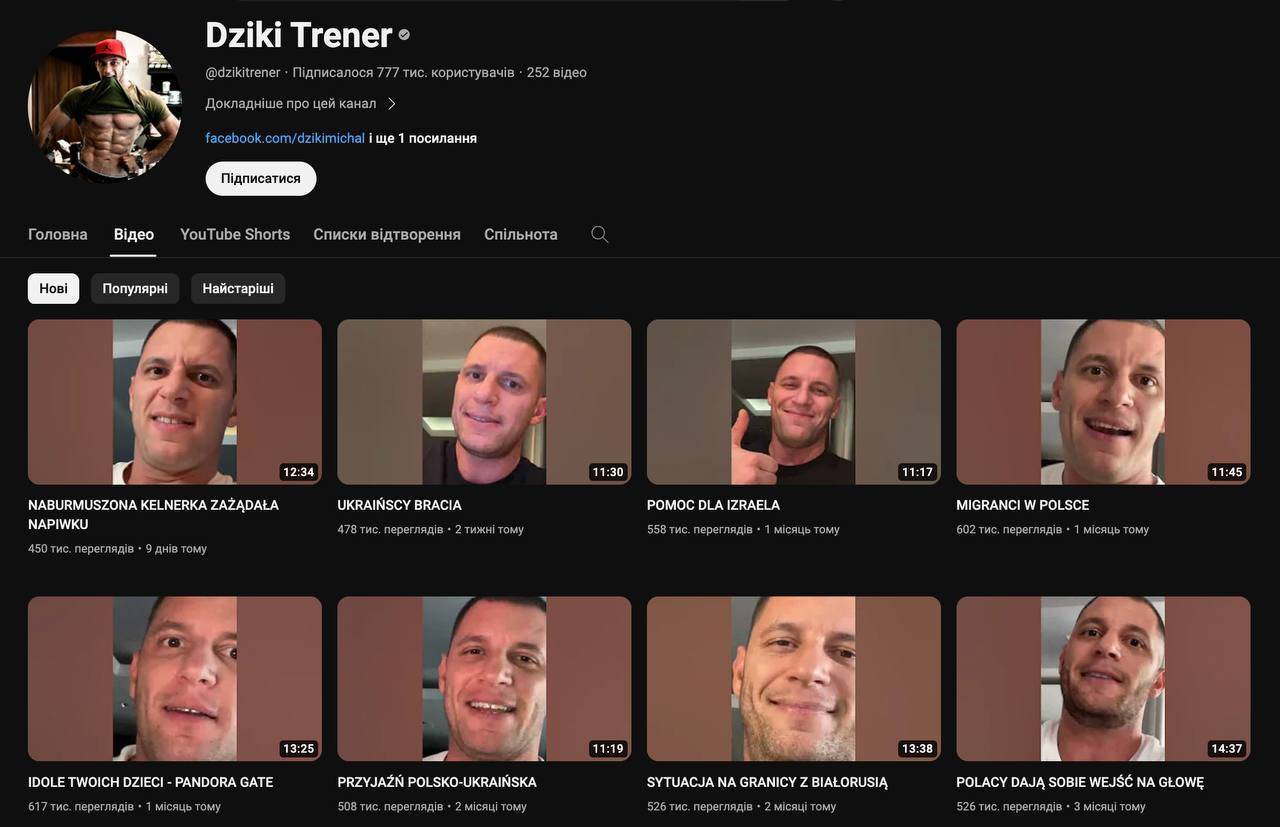Sort videos by Найстаріші chip
The height and width of the screenshot is (827, 1280).
(238, 289)
